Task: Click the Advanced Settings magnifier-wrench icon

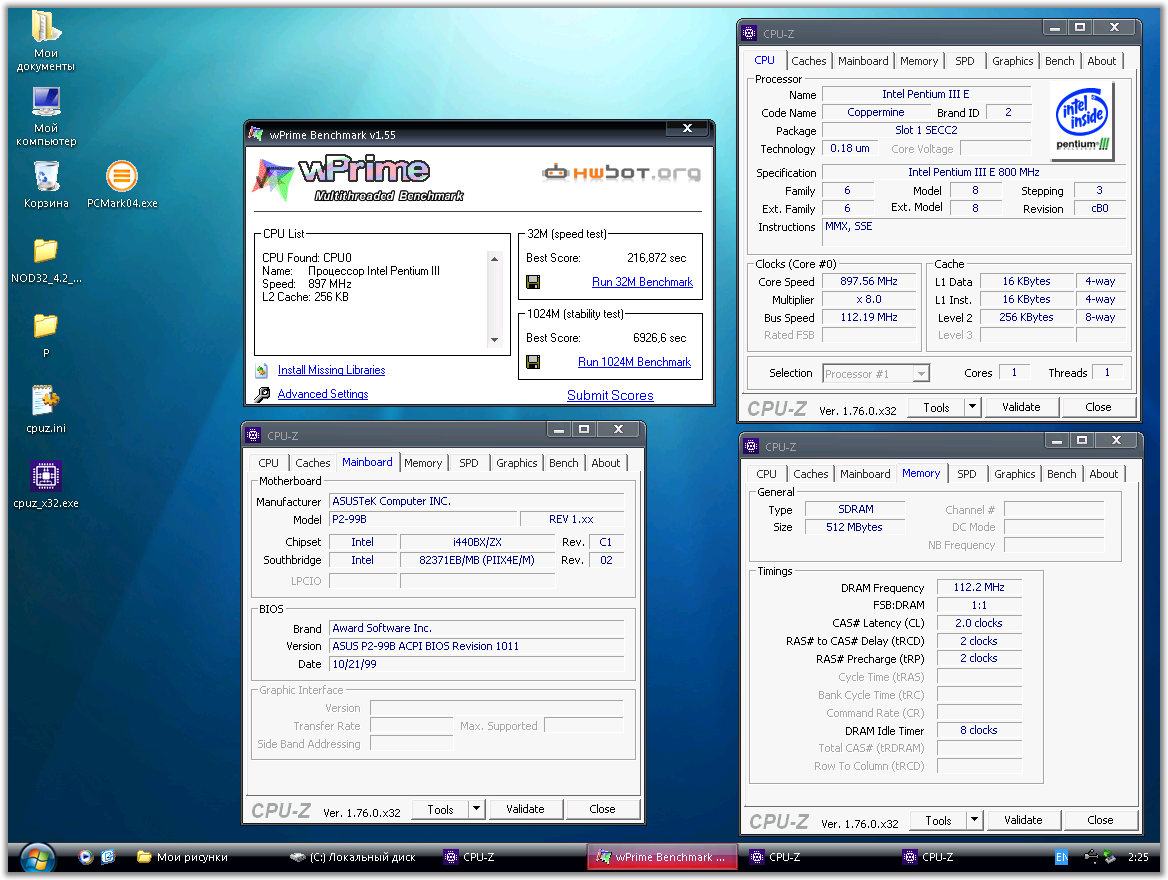Action: [x=261, y=394]
